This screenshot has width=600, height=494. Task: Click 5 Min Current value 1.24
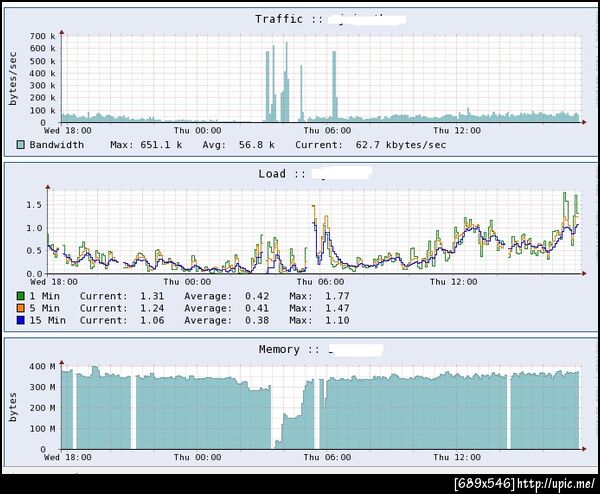[152, 308]
